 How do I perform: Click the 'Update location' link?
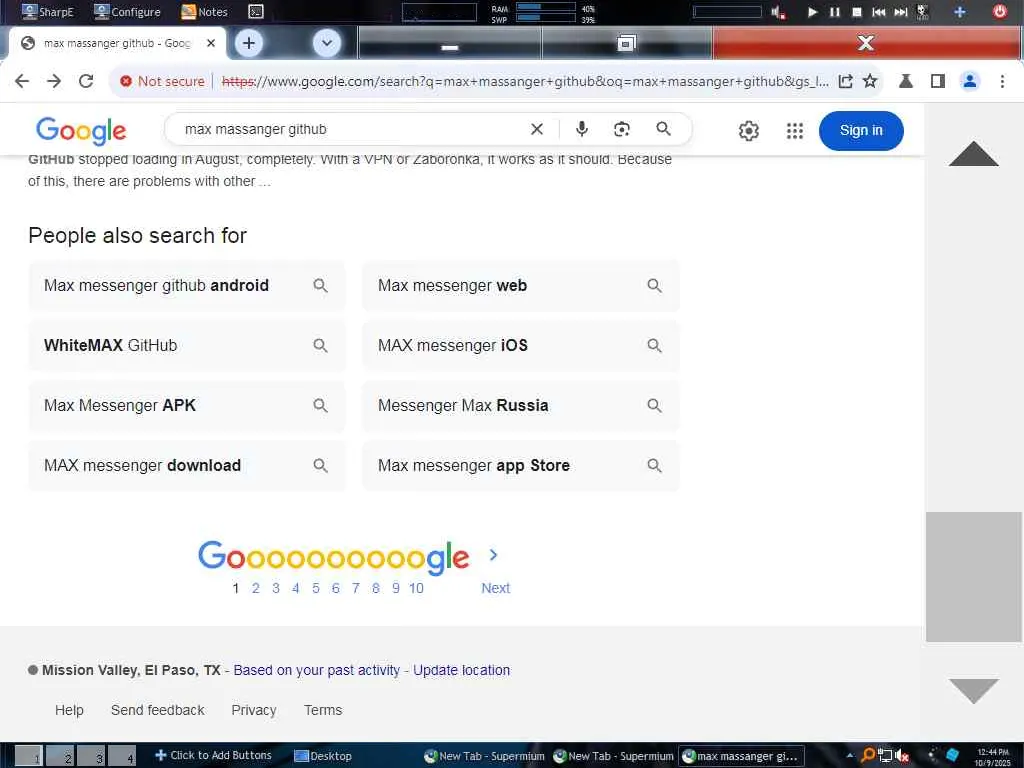[x=462, y=671]
